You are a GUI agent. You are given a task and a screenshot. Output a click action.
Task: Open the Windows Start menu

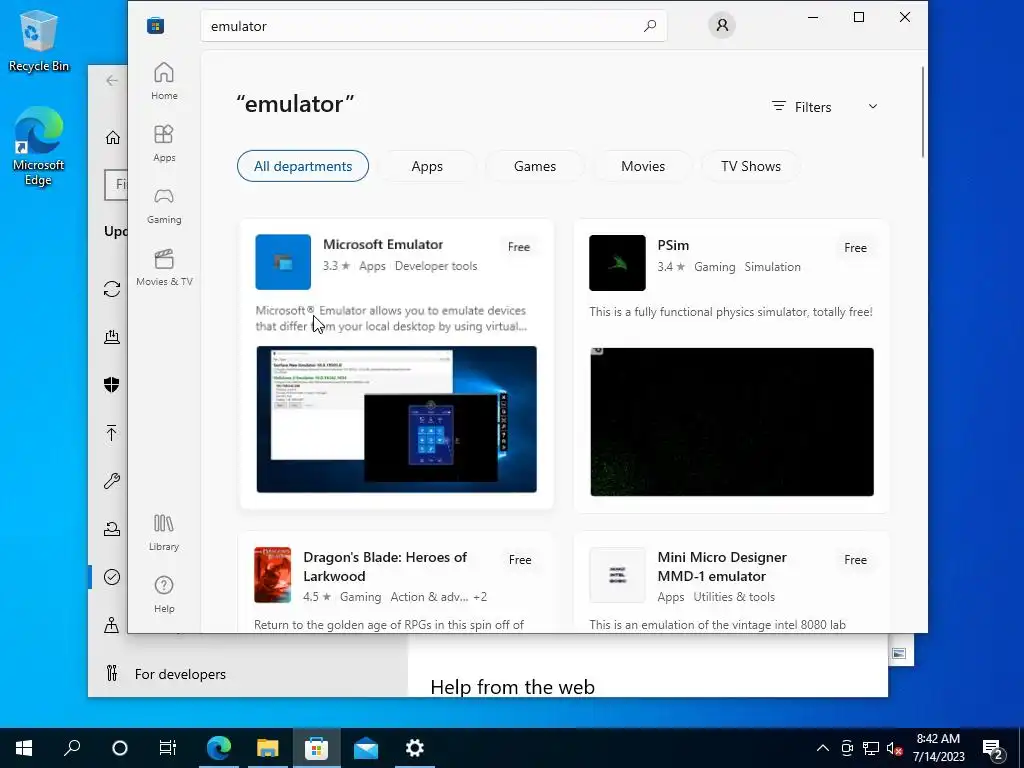tap(24, 748)
